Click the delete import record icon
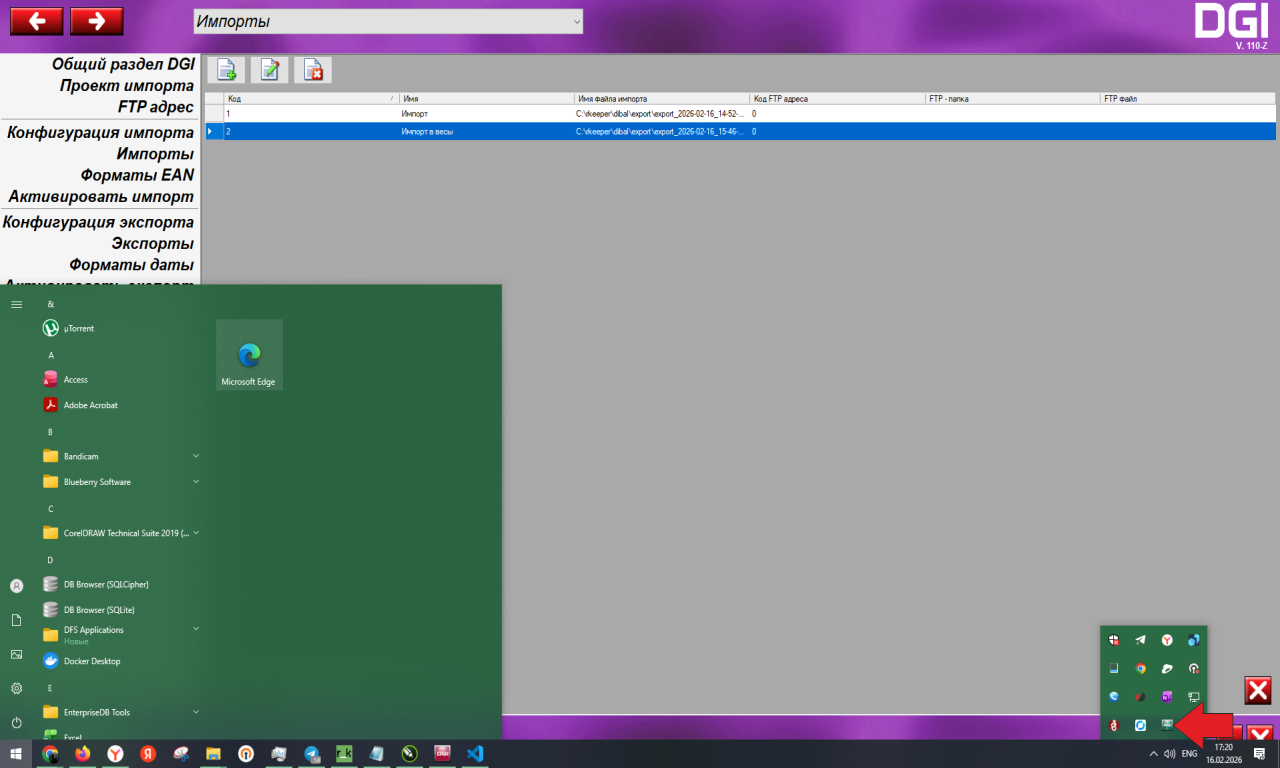Viewport: 1280px width, 768px height. 313,70
